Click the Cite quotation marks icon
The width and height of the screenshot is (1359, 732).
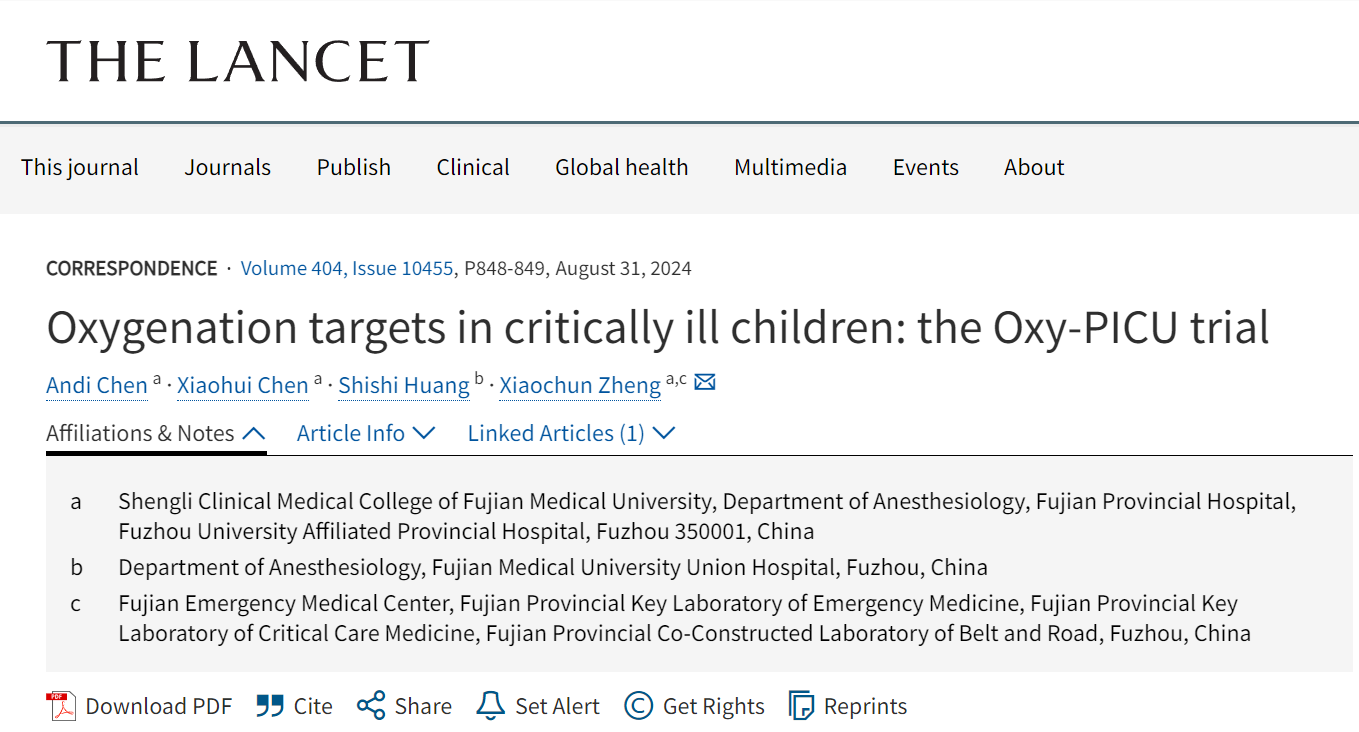269,706
